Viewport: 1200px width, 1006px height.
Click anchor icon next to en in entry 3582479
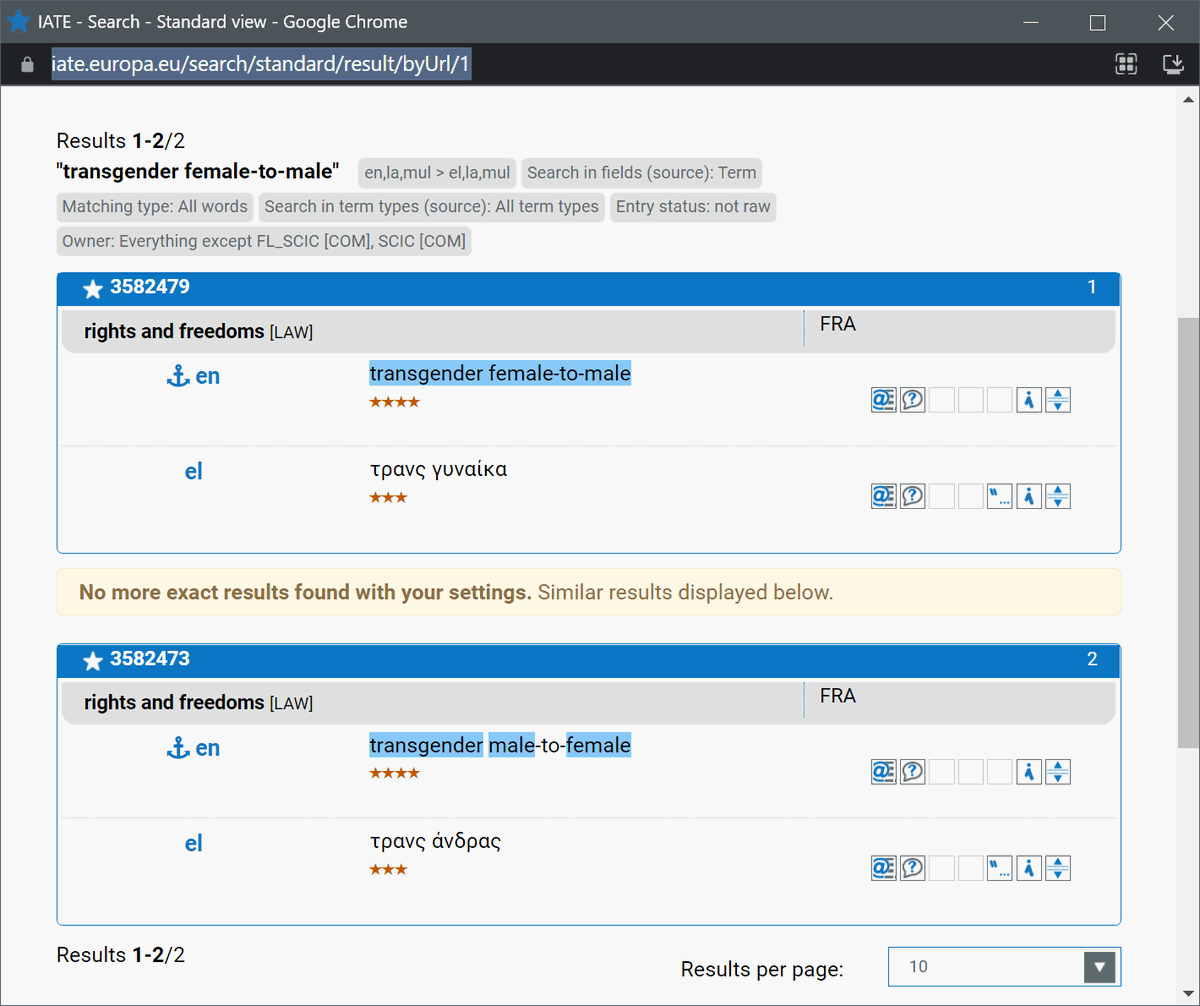177,377
